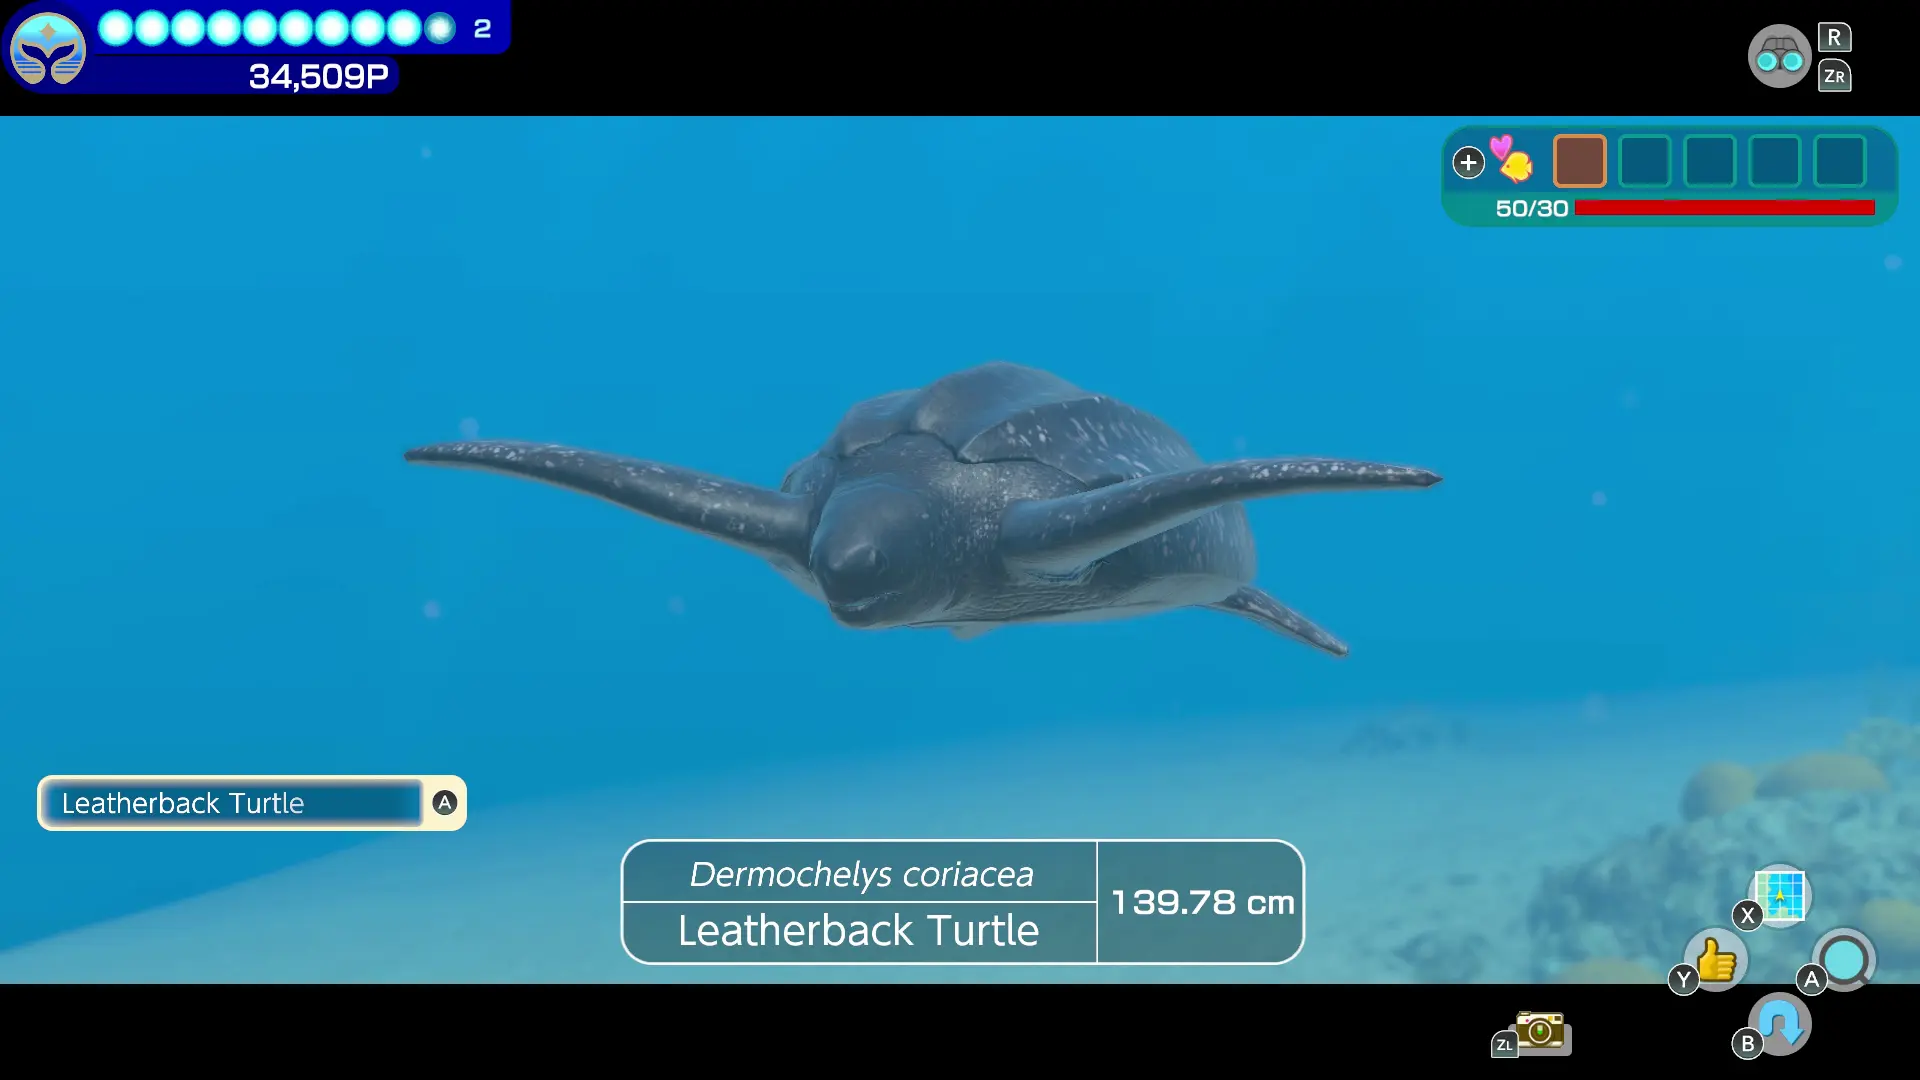Select the third empty creature slot
Screen dimensions: 1920x1080
click(1710, 161)
